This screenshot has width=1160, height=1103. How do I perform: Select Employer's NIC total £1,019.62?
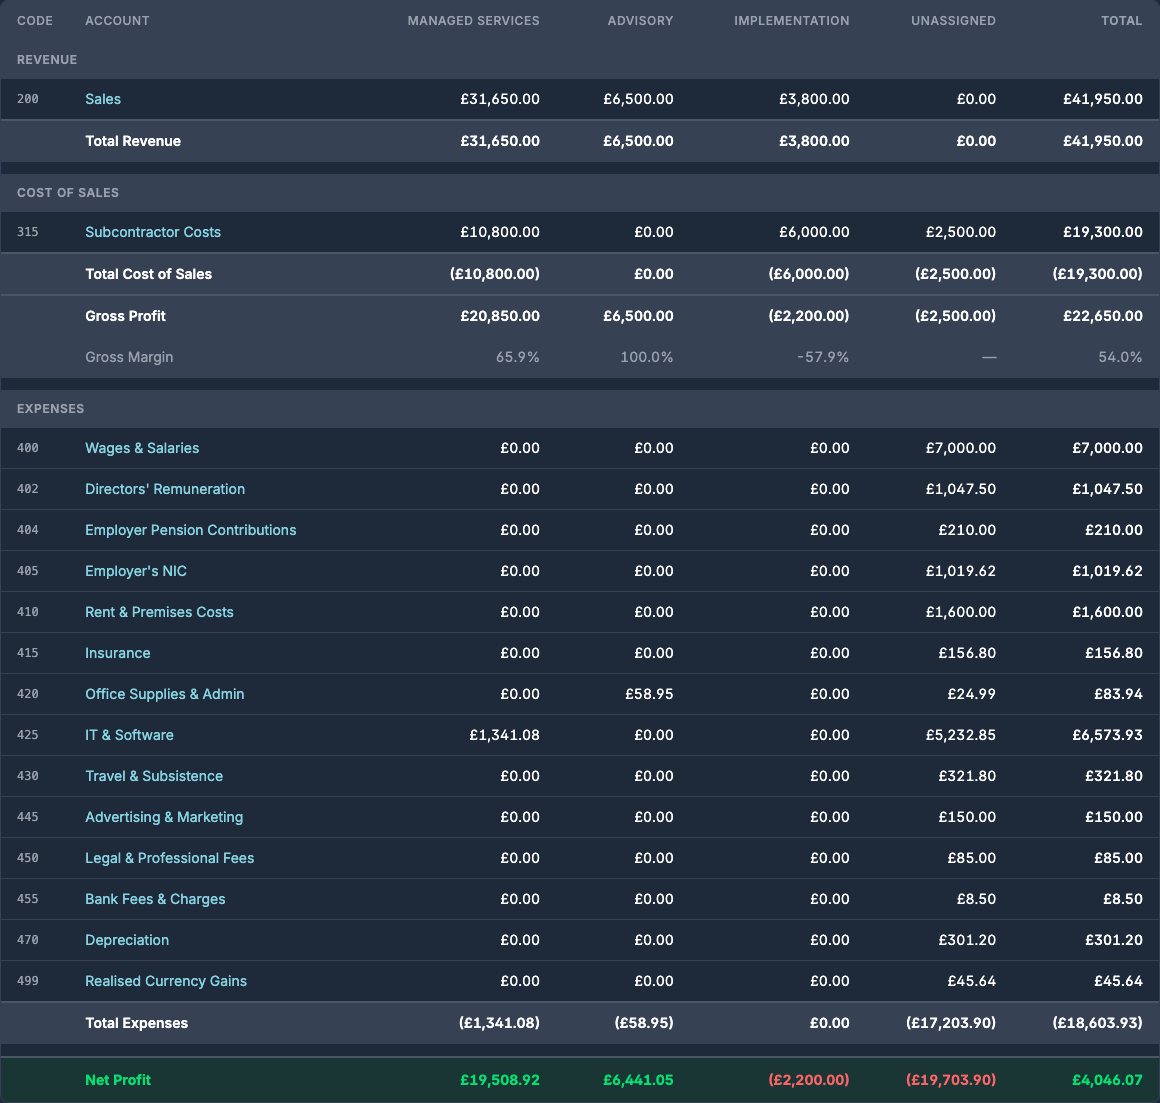(1107, 571)
